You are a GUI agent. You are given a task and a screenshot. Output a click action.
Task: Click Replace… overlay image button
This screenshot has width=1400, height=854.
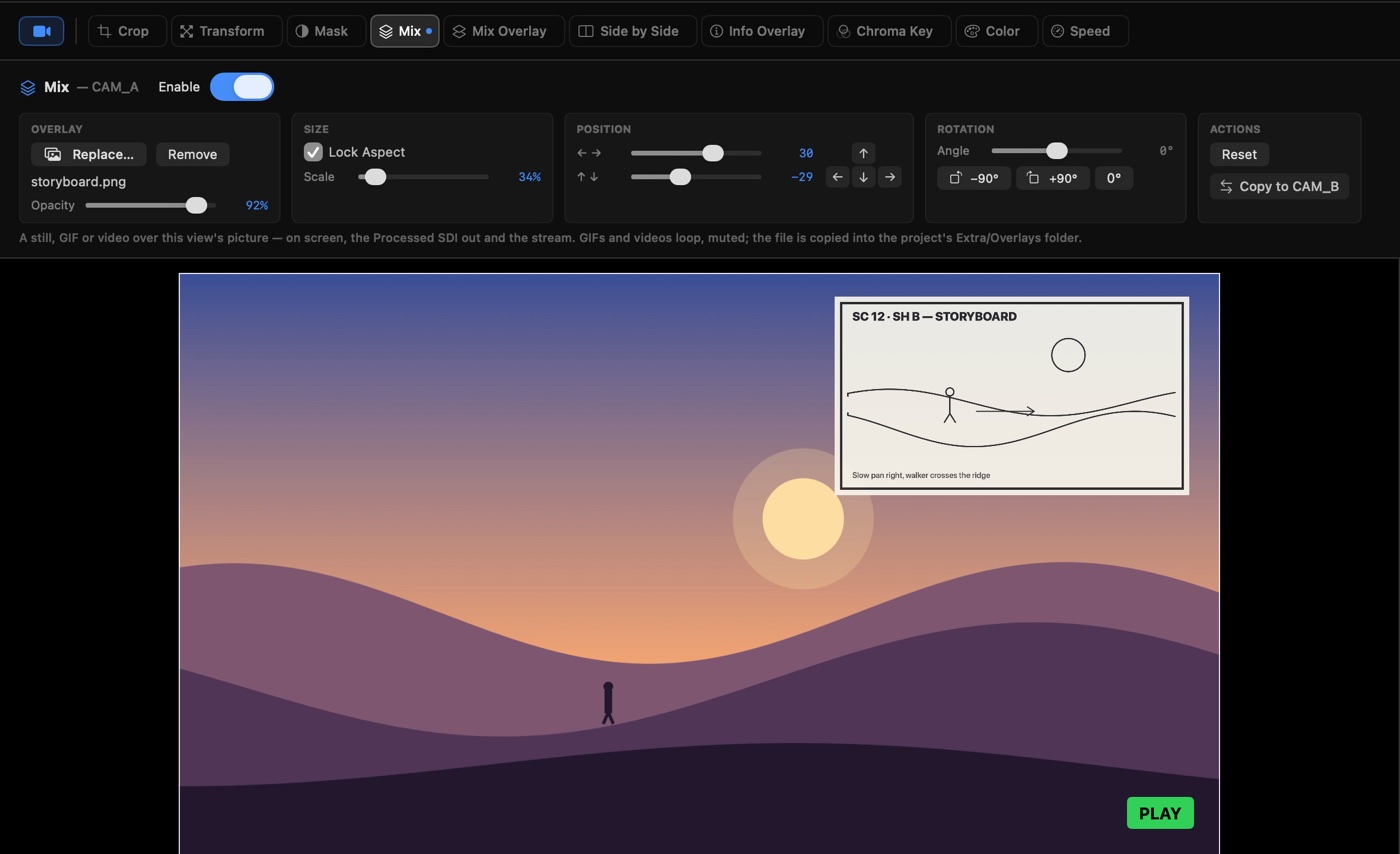(89, 154)
